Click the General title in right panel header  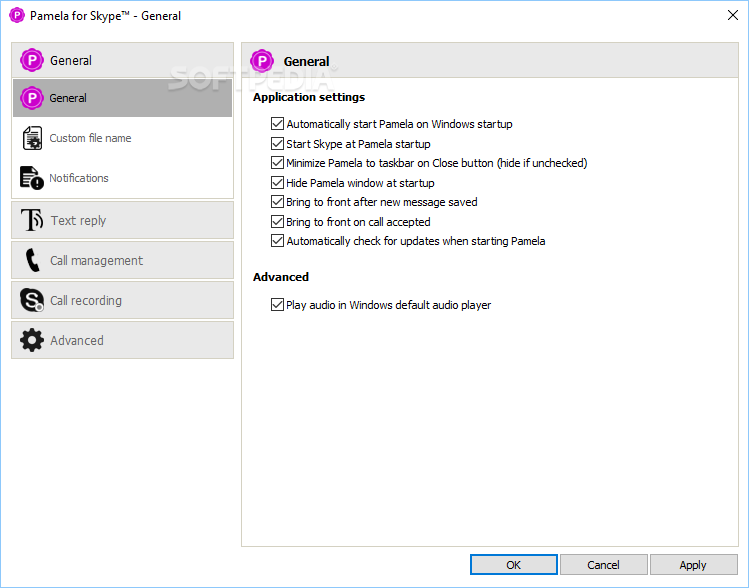306,61
